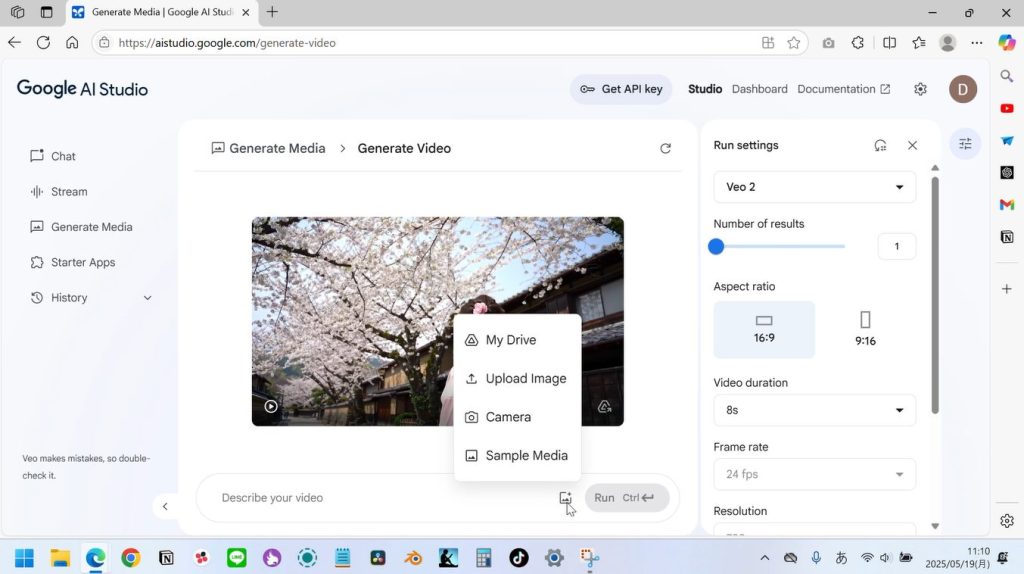Select the 9:16 portrait aspect ratio
The image size is (1024, 574).
pos(865,329)
